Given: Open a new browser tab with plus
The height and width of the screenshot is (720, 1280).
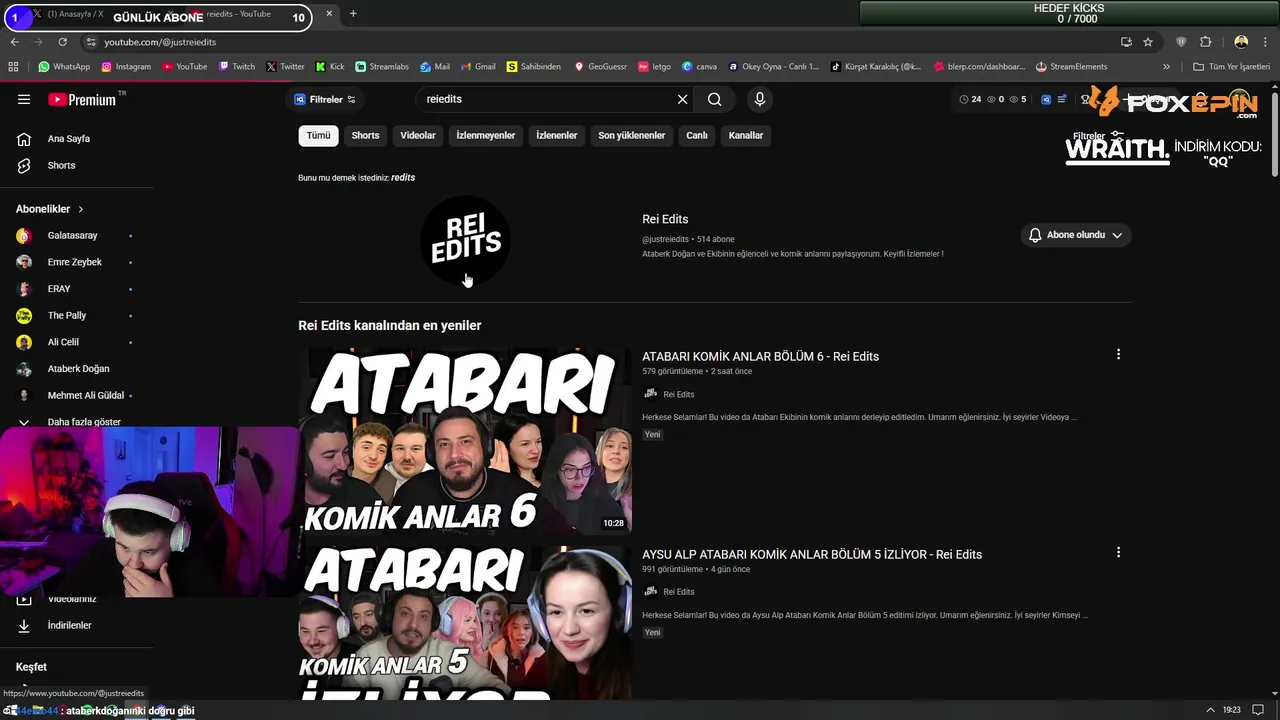Looking at the screenshot, I should click(x=353, y=14).
